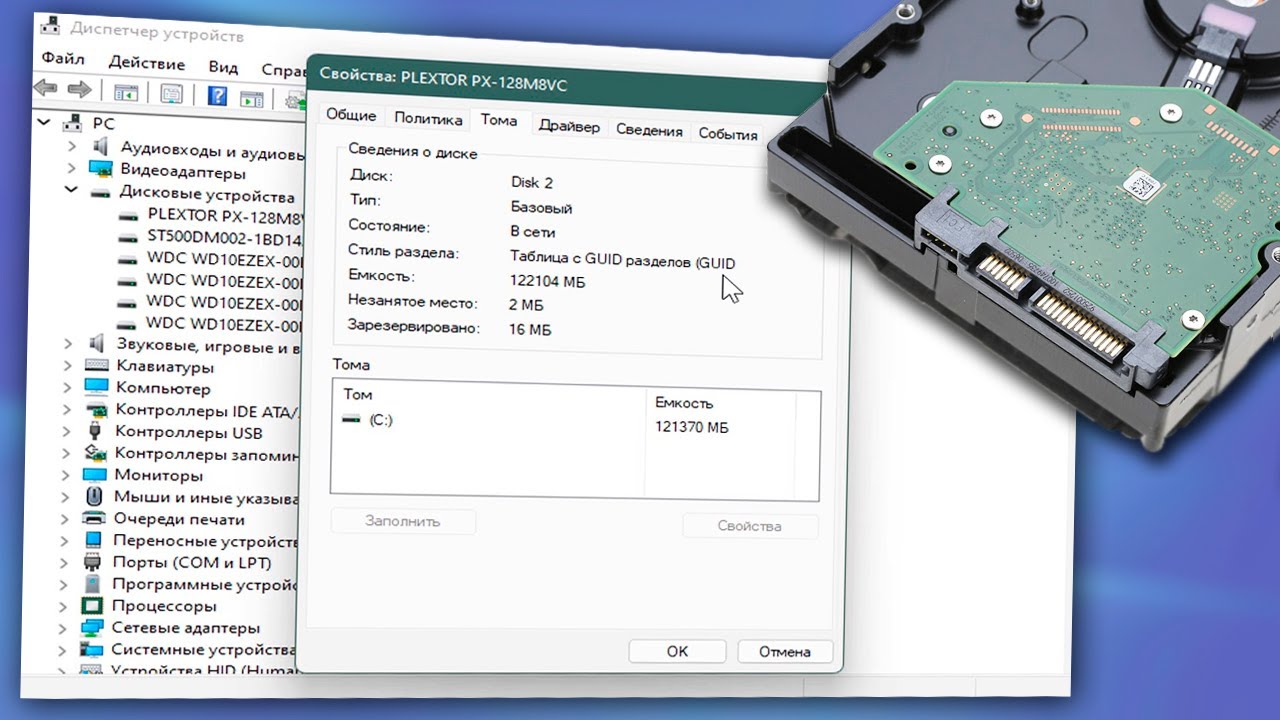
Task: Select the ST500DM002-1BD14 tree entry
Action: click(224, 239)
